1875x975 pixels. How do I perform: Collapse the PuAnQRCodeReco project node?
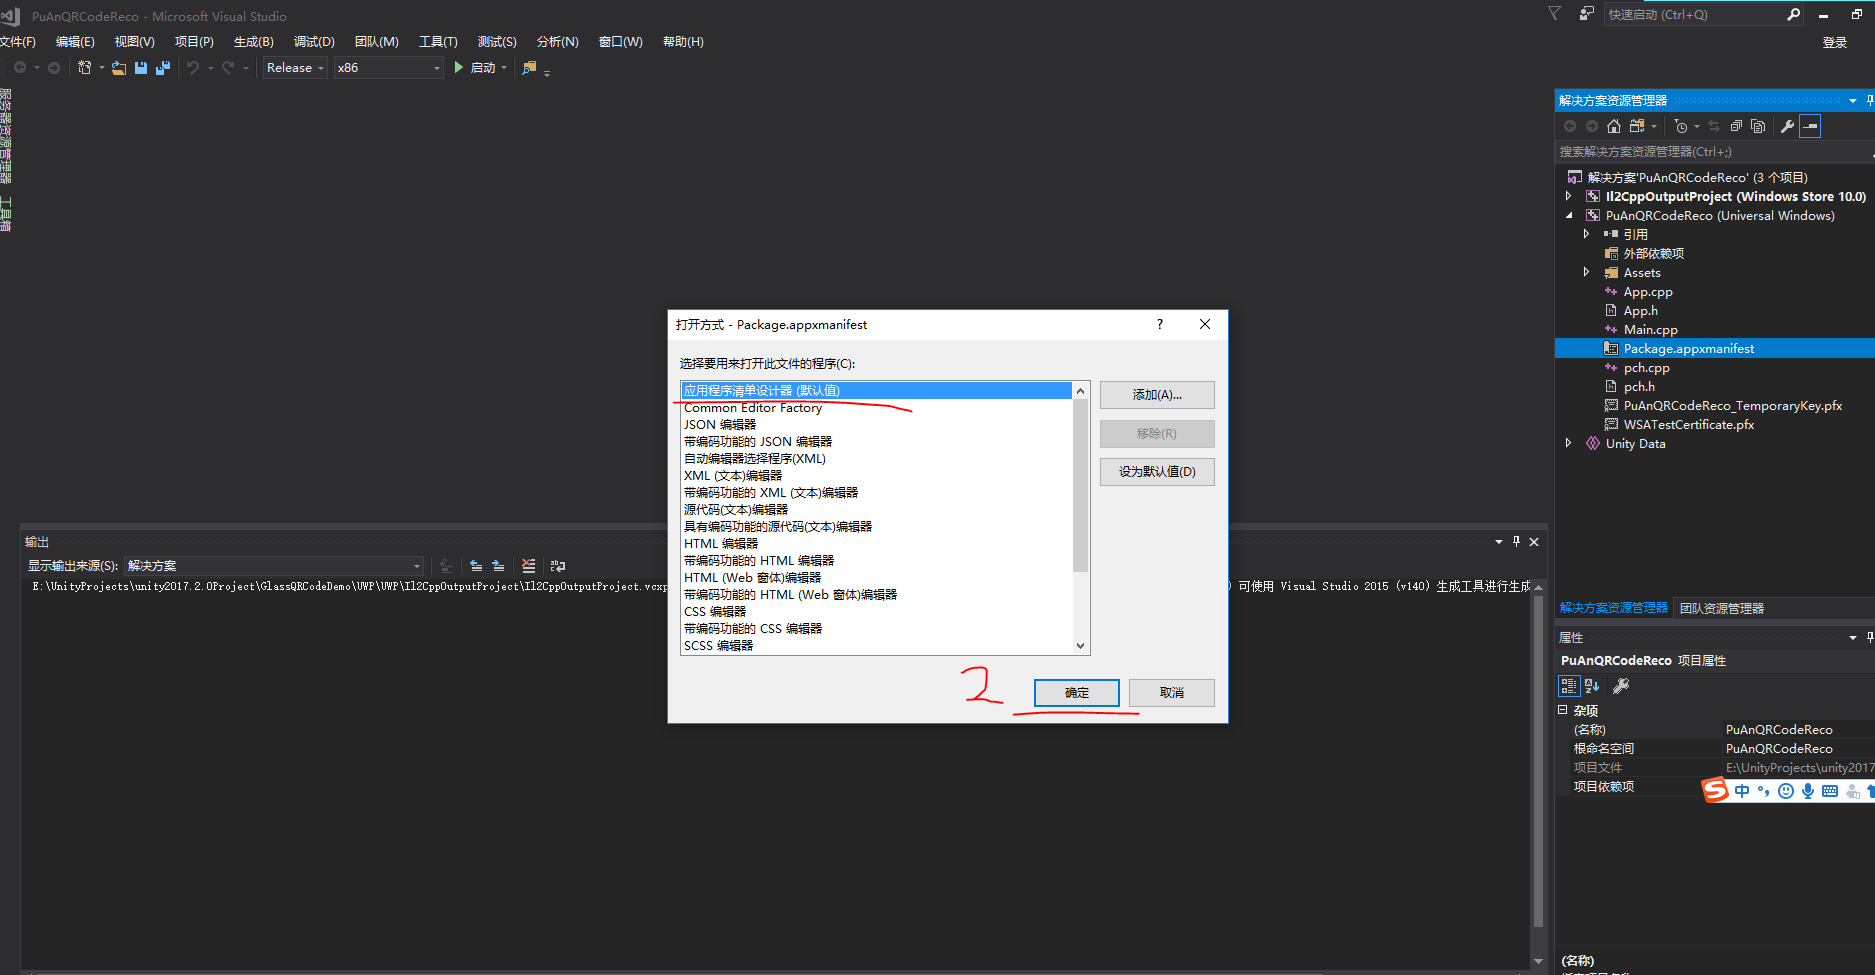[1568, 216]
